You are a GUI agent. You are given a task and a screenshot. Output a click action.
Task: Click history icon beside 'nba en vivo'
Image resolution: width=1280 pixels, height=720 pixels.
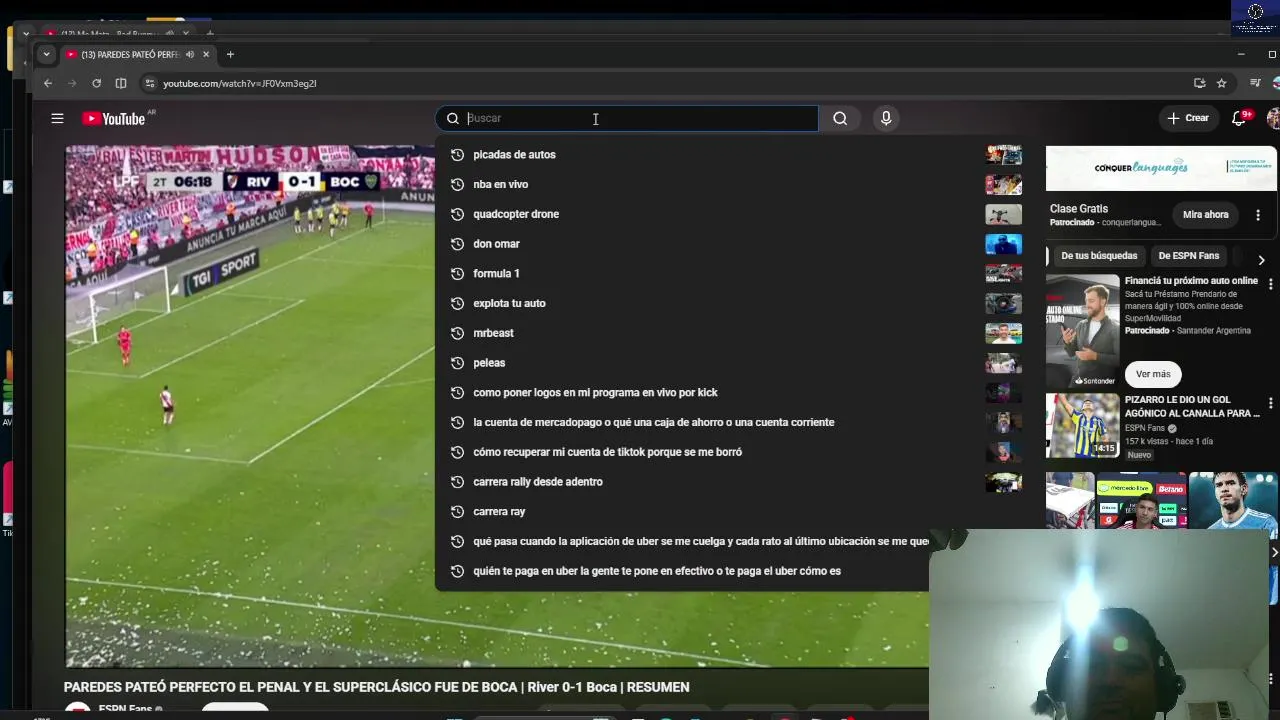(x=458, y=184)
